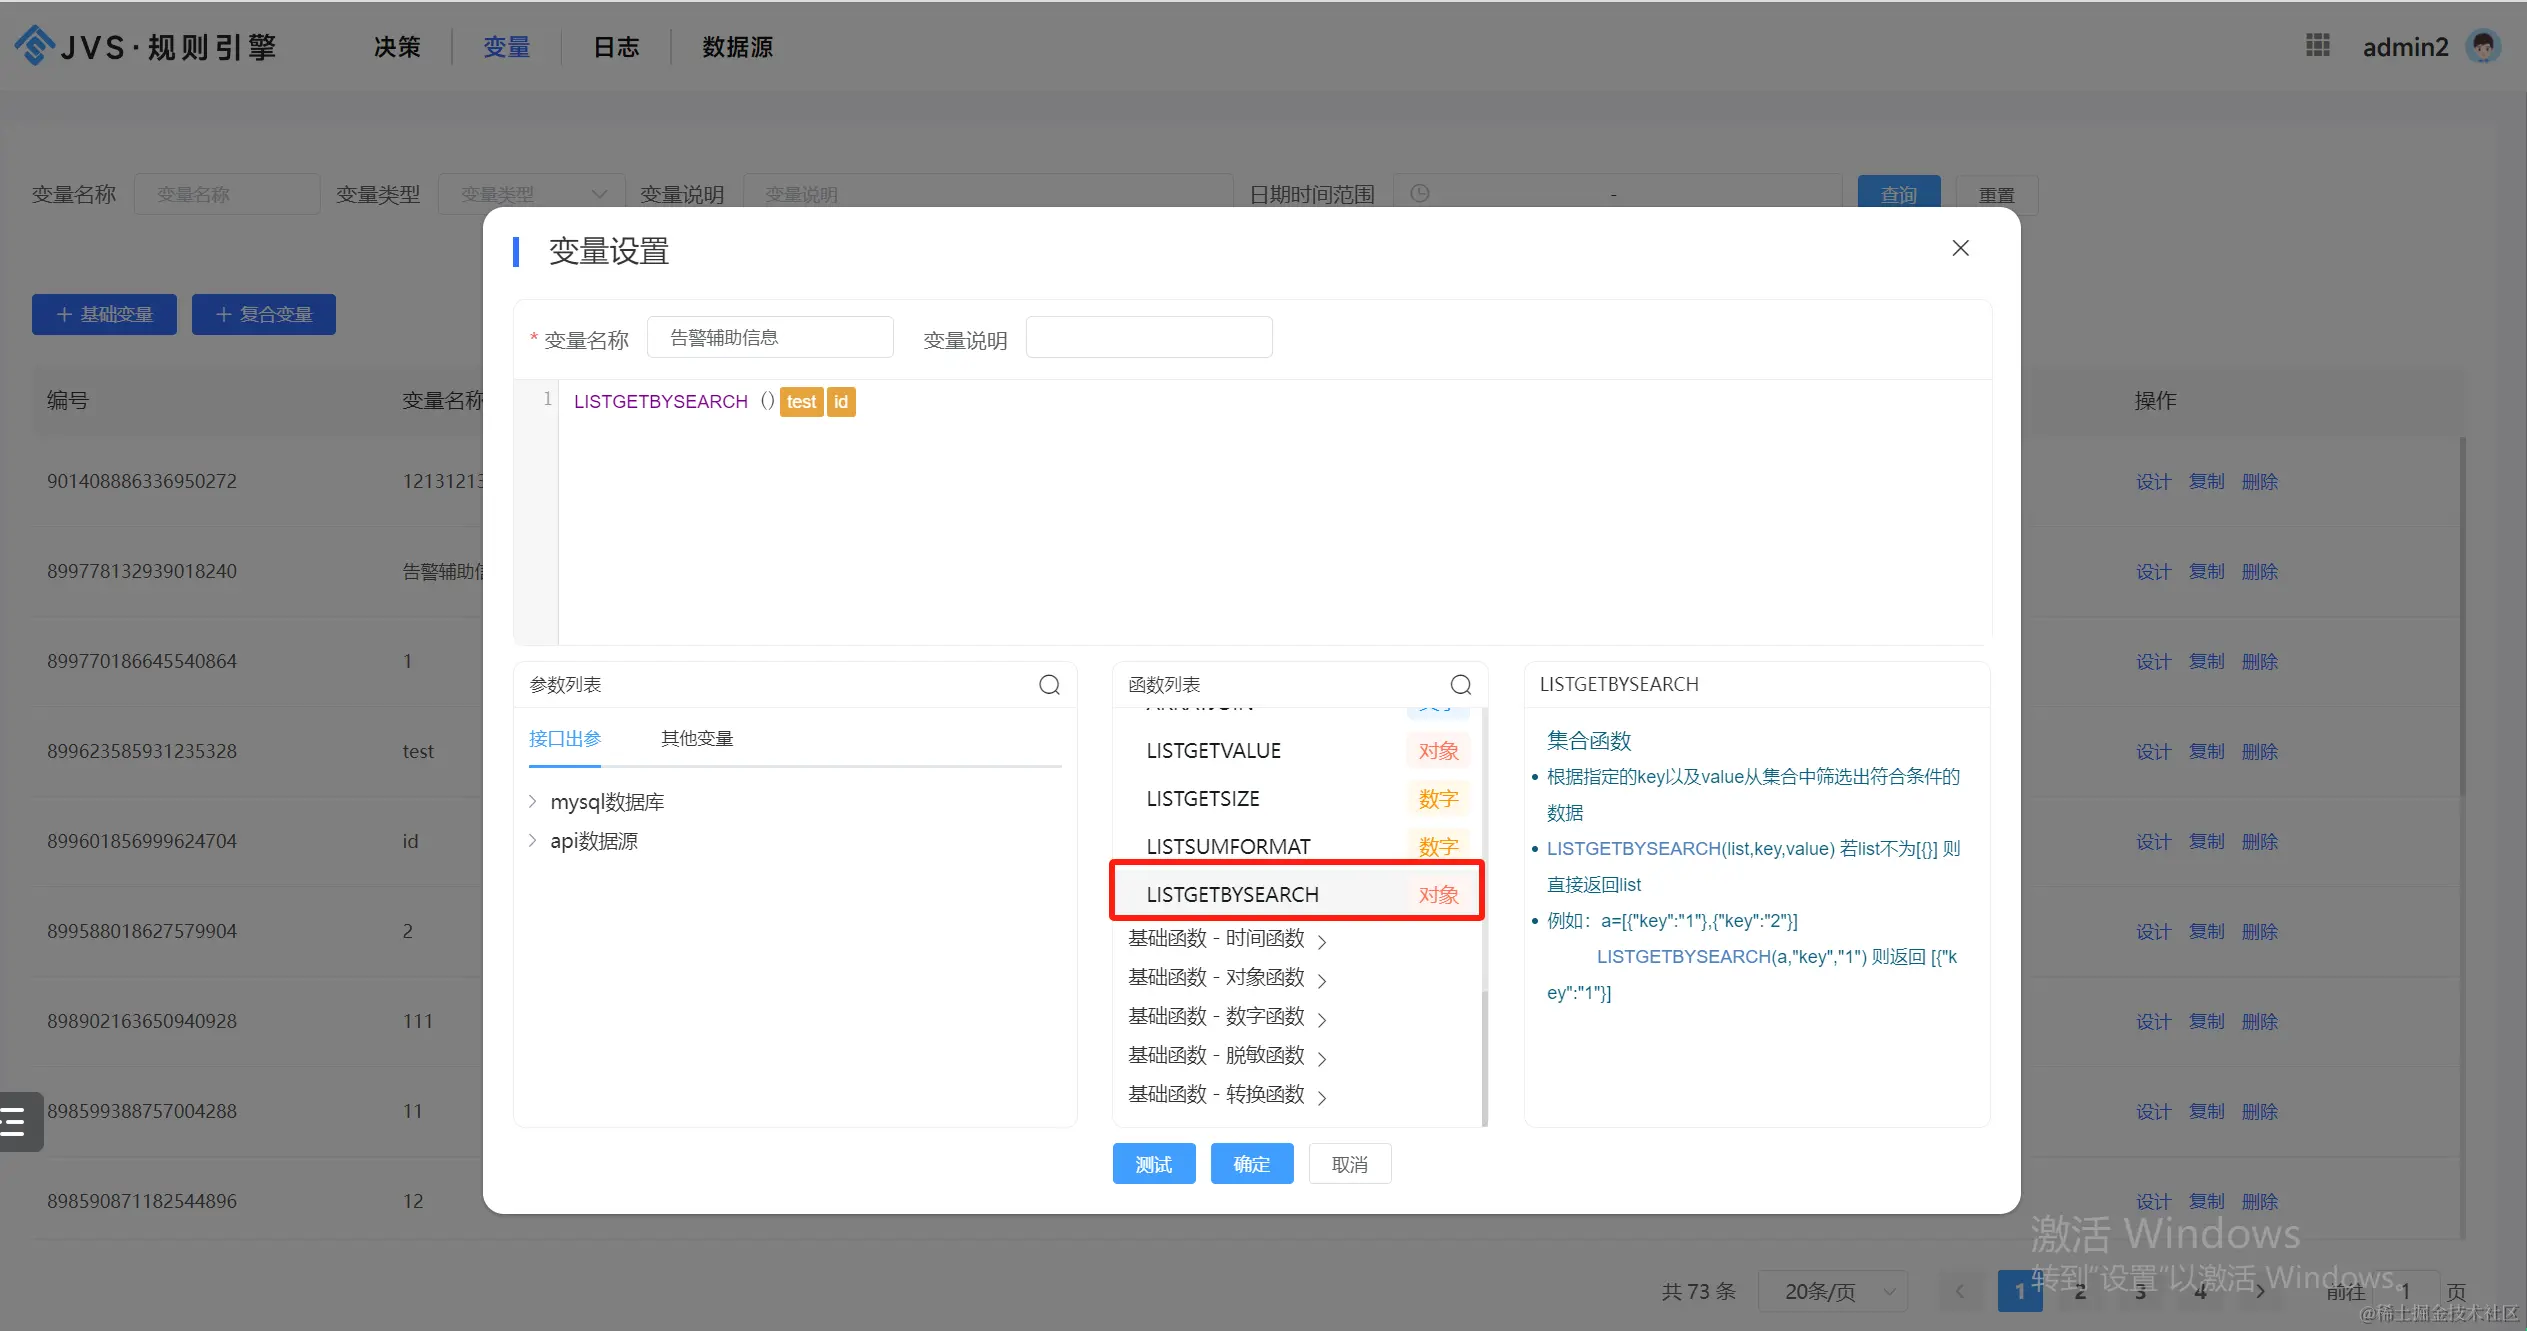Open the apps grid icon in header
Viewport: 2527px width, 1331px height.
(2317, 46)
